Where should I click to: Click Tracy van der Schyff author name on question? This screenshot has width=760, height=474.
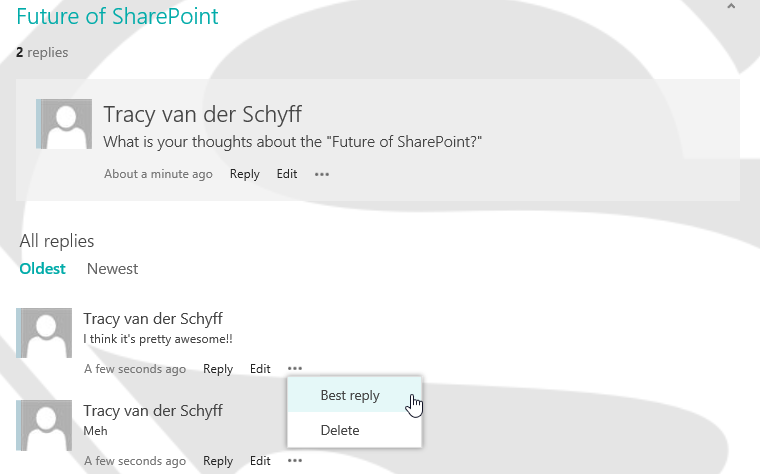[202, 114]
